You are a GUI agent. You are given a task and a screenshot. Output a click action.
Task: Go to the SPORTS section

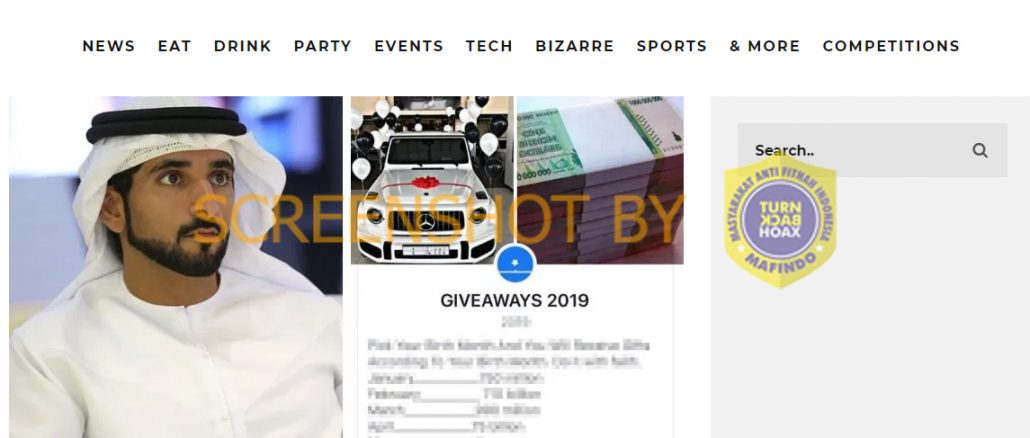coord(672,46)
